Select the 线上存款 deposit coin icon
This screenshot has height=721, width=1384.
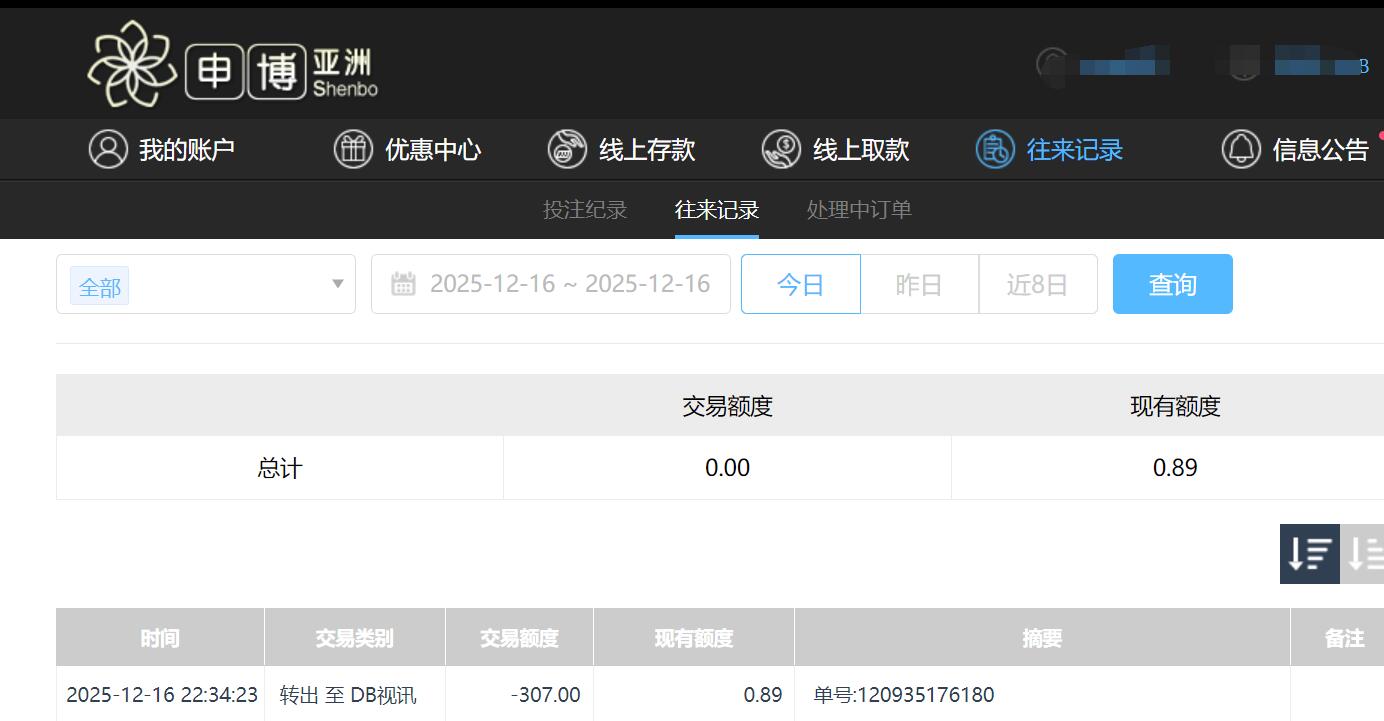566,149
